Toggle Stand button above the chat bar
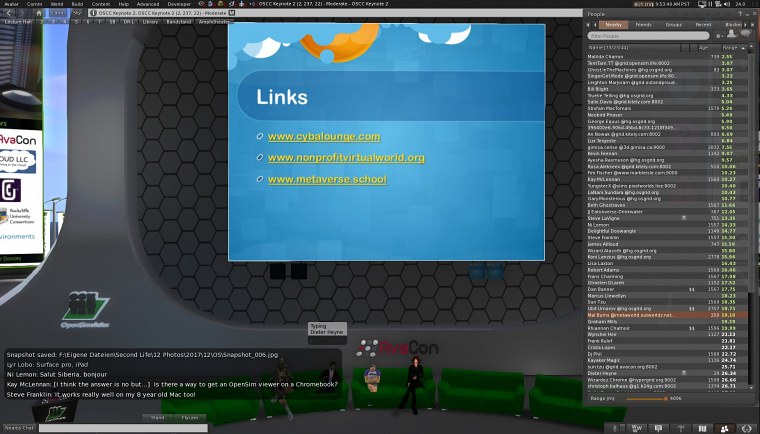The width and height of the screenshot is (760, 434). 158,417
